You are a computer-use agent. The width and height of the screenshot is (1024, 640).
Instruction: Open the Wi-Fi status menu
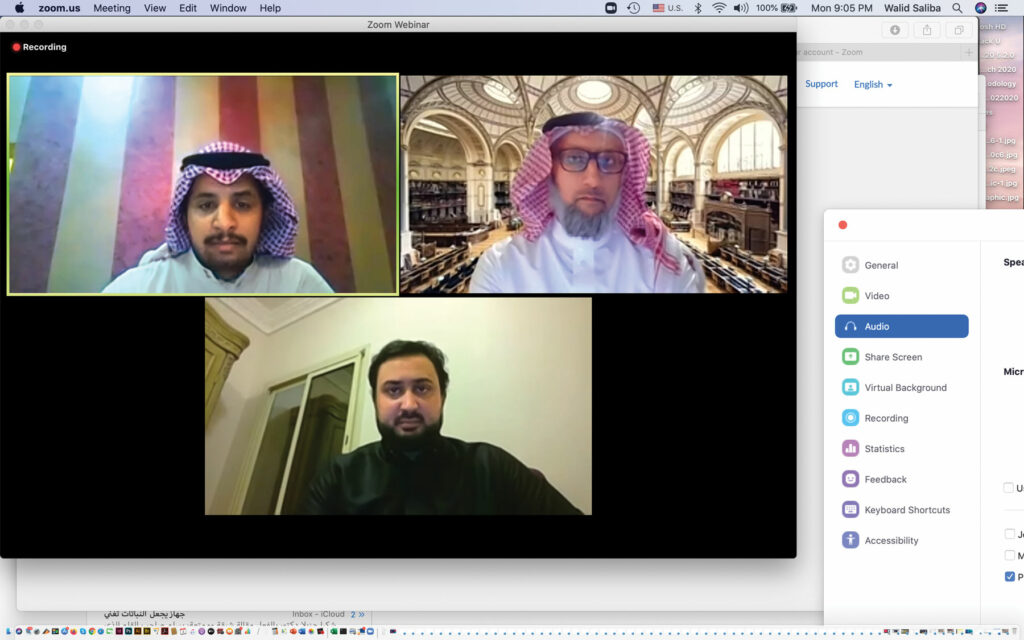pyautogui.click(x=719, y=8)
